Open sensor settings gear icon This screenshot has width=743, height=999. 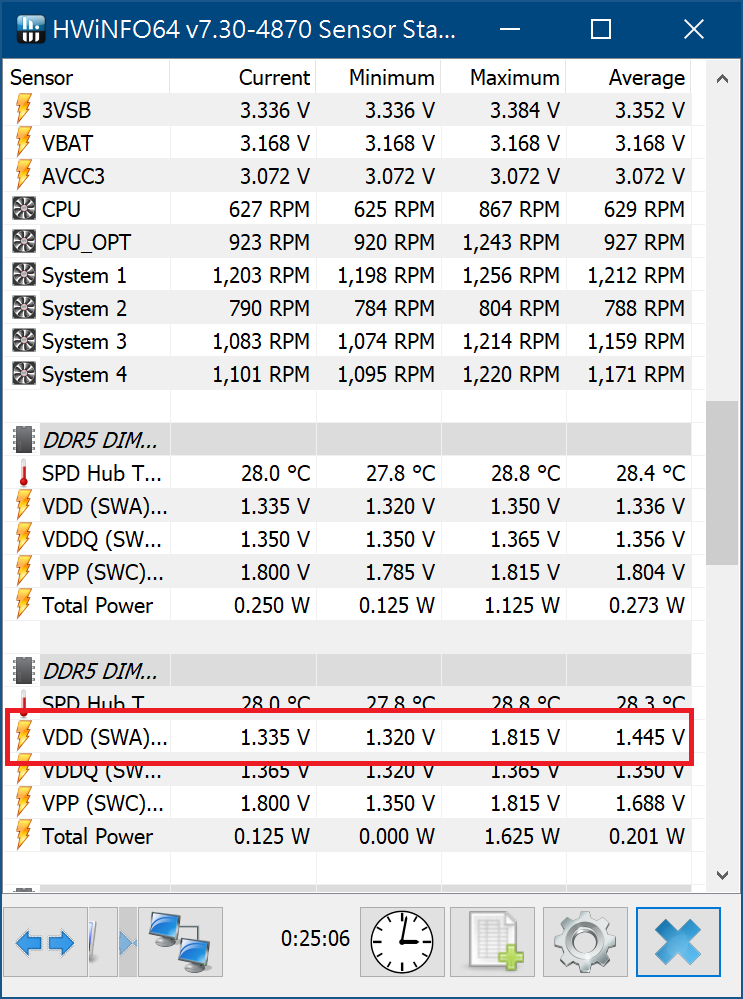[585, 942]
